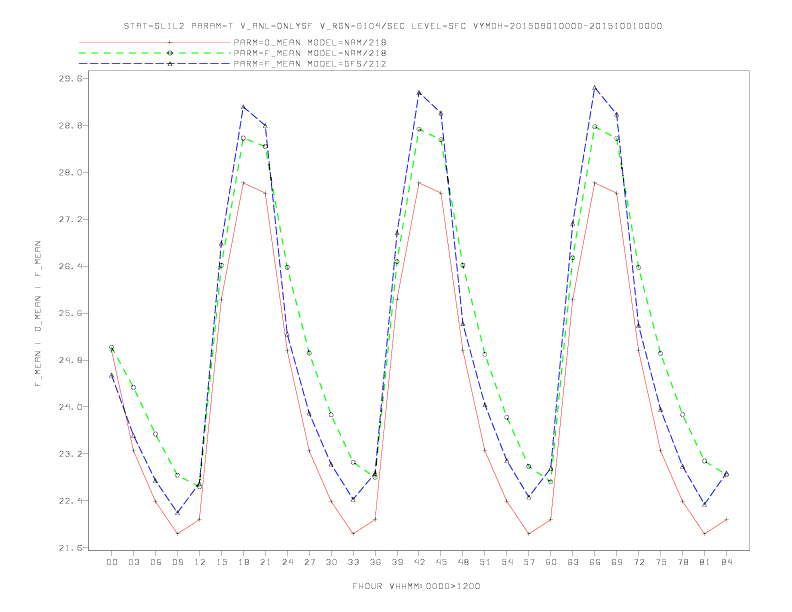
Task: Click x-axis tick label 48
Action: pyautogui.click(x=463, y=562)
